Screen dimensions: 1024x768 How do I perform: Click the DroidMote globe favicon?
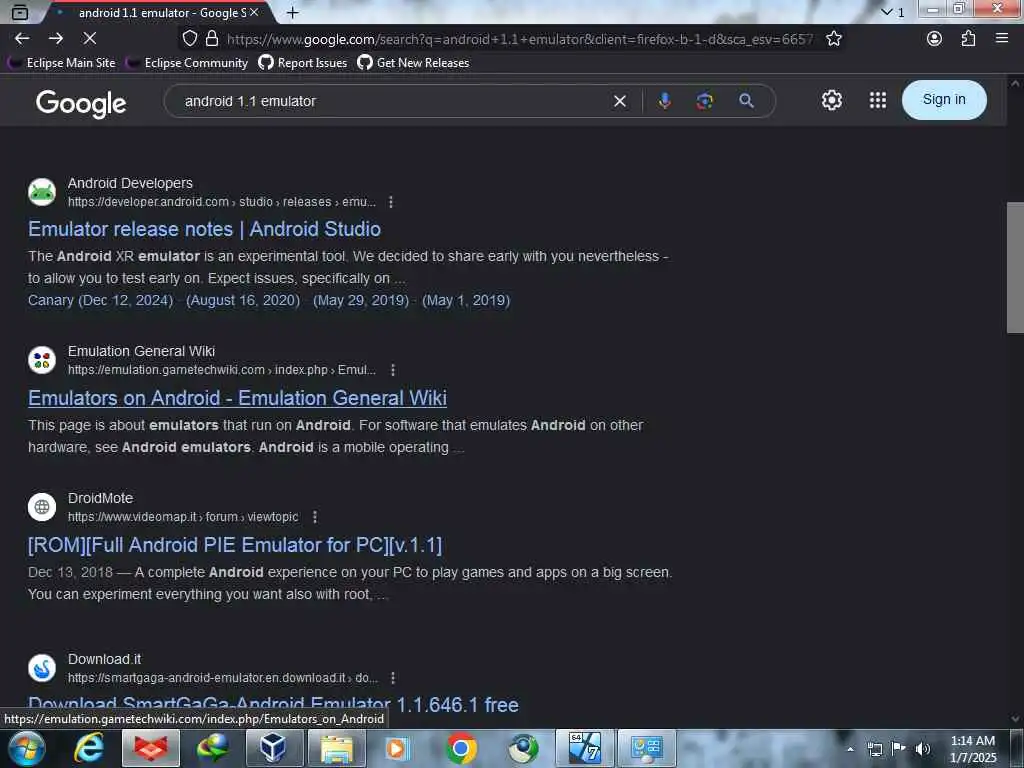point(42,507)
